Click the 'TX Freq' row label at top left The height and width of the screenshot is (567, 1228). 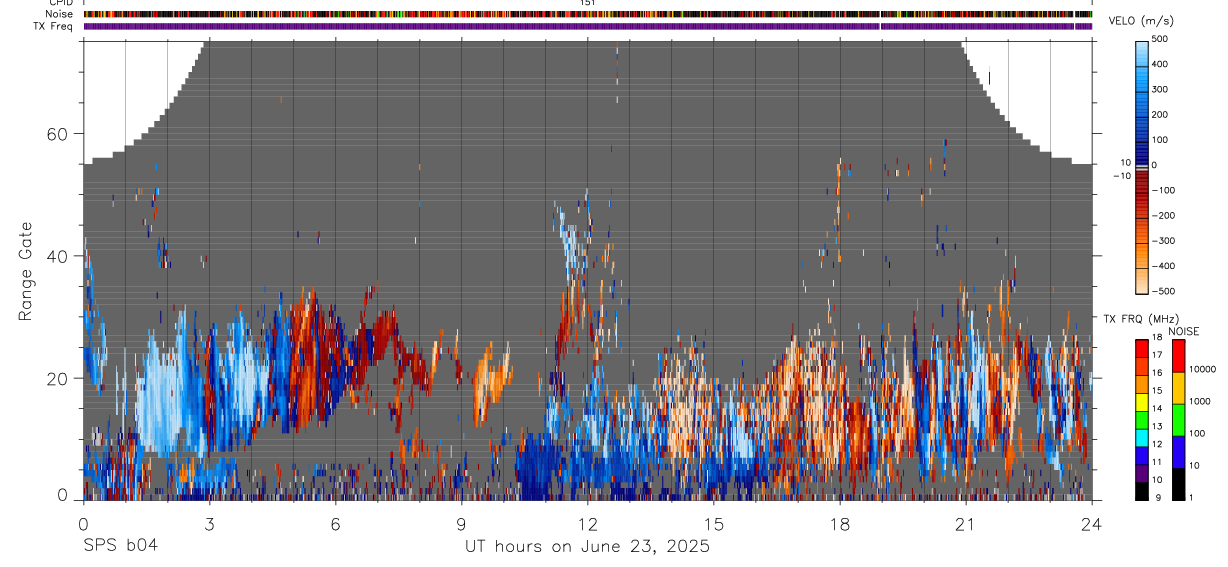(55, 26)
